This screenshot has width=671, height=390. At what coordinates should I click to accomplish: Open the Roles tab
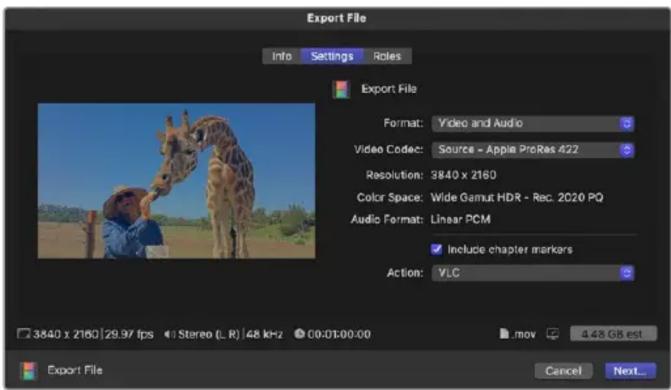point(387,56)
